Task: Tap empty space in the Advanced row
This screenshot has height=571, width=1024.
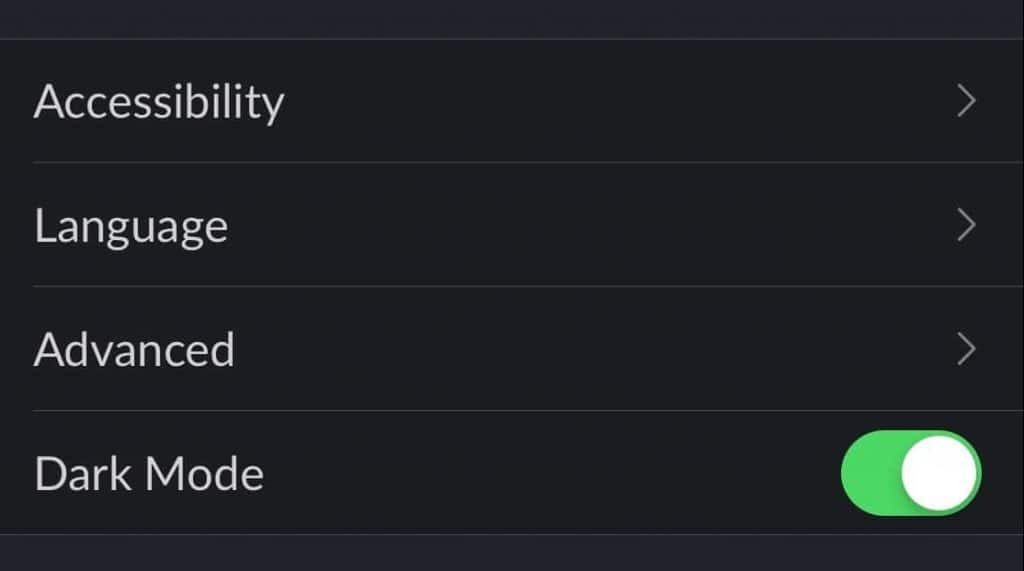Action: pyautogui.click(x=600, y=349)
